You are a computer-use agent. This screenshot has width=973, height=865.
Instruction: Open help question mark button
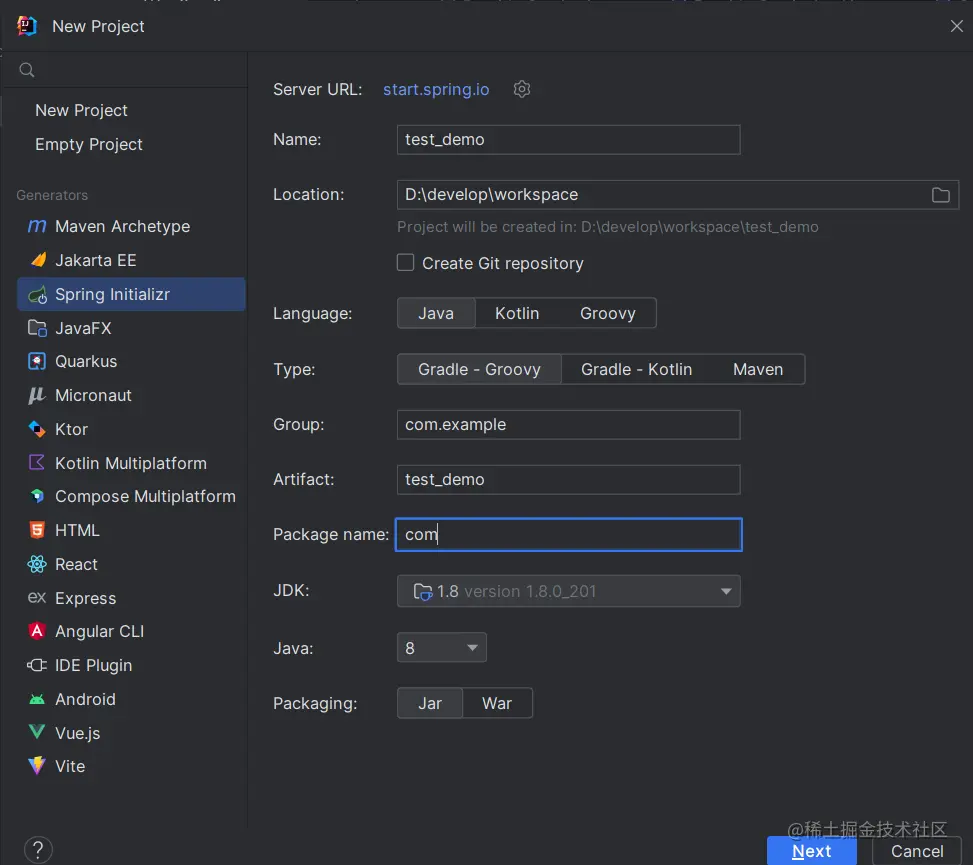(38, 849)
